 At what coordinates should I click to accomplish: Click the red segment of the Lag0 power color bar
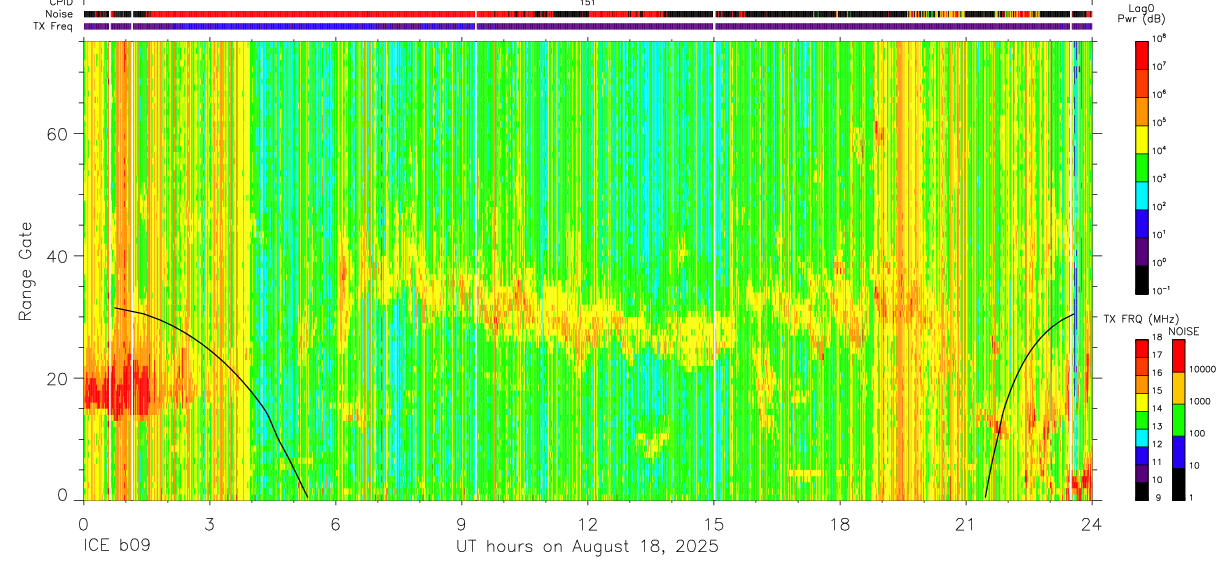click(x=1141, y=54)
